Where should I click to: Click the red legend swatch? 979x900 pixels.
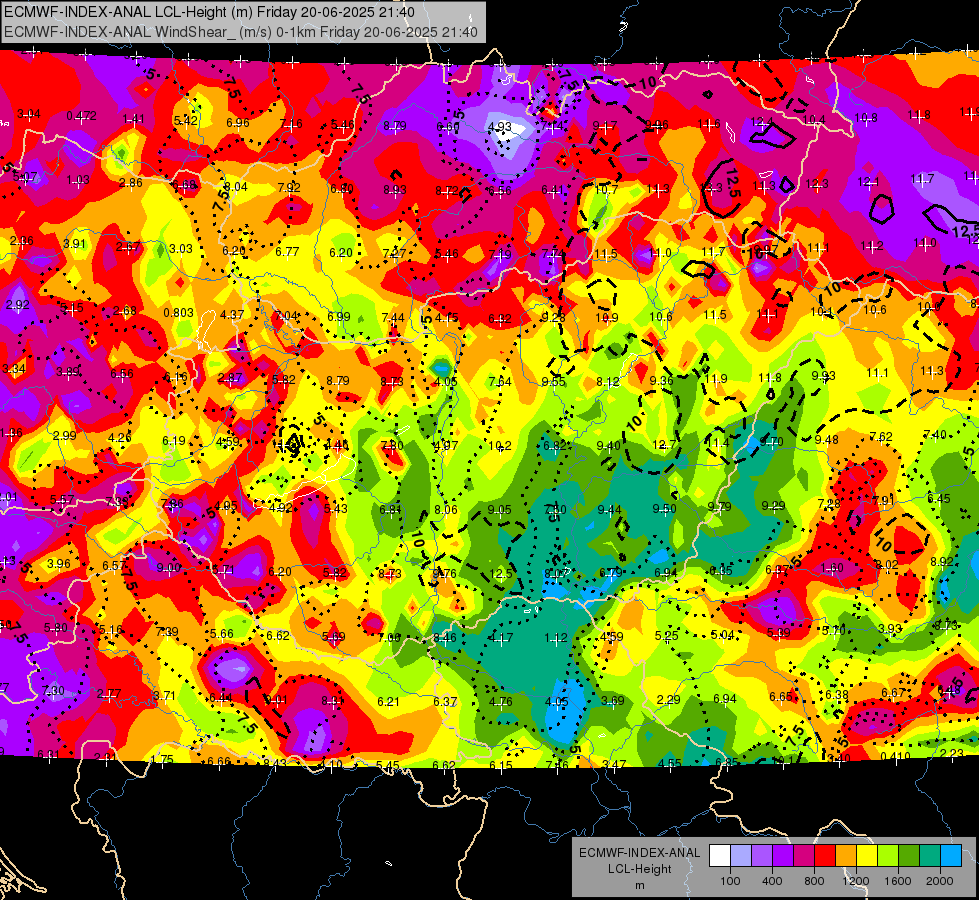pyautogui.click(x=825, y=856)
